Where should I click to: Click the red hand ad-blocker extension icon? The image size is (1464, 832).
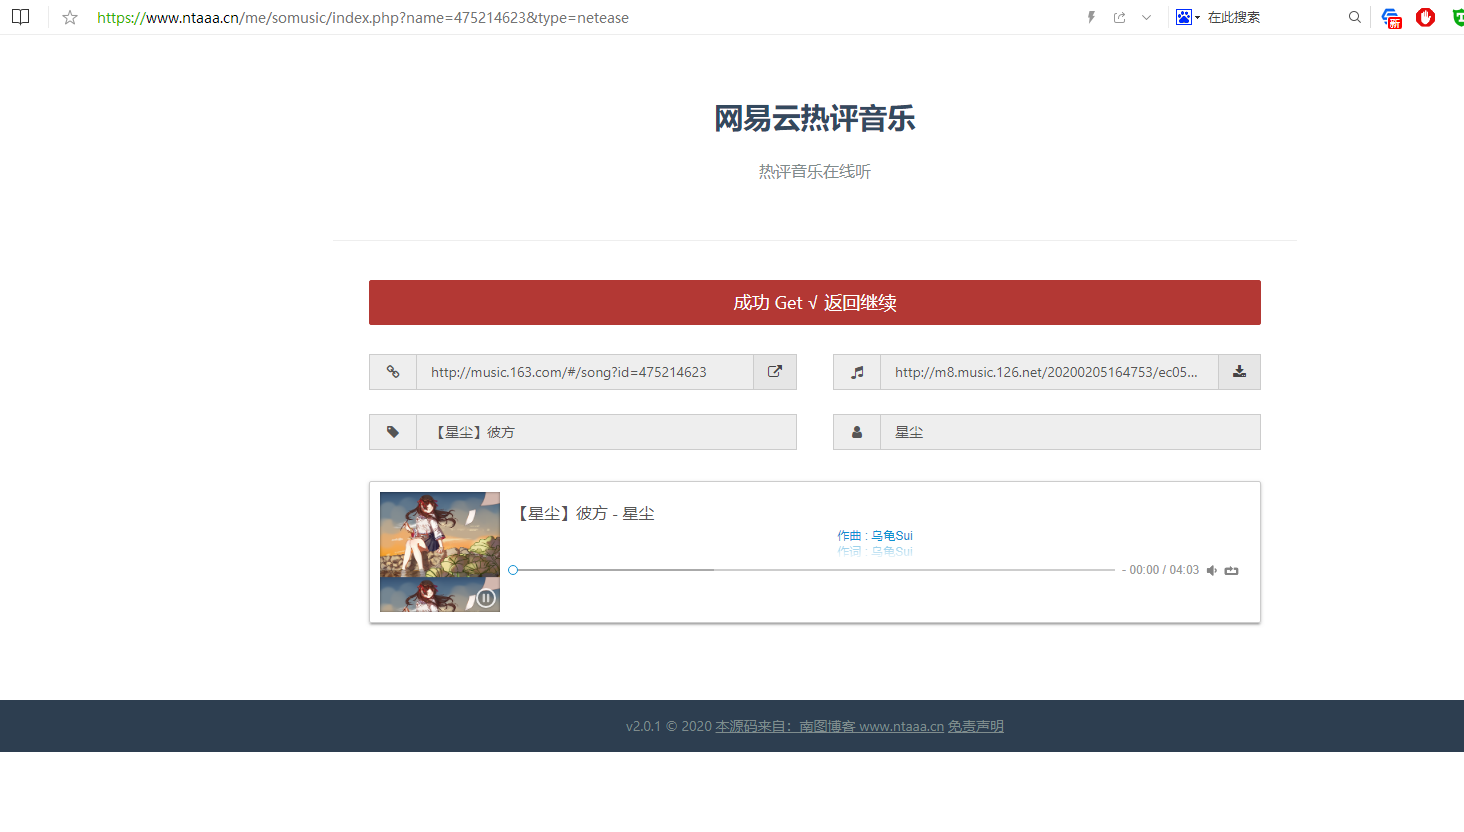tap(1425, 17)
